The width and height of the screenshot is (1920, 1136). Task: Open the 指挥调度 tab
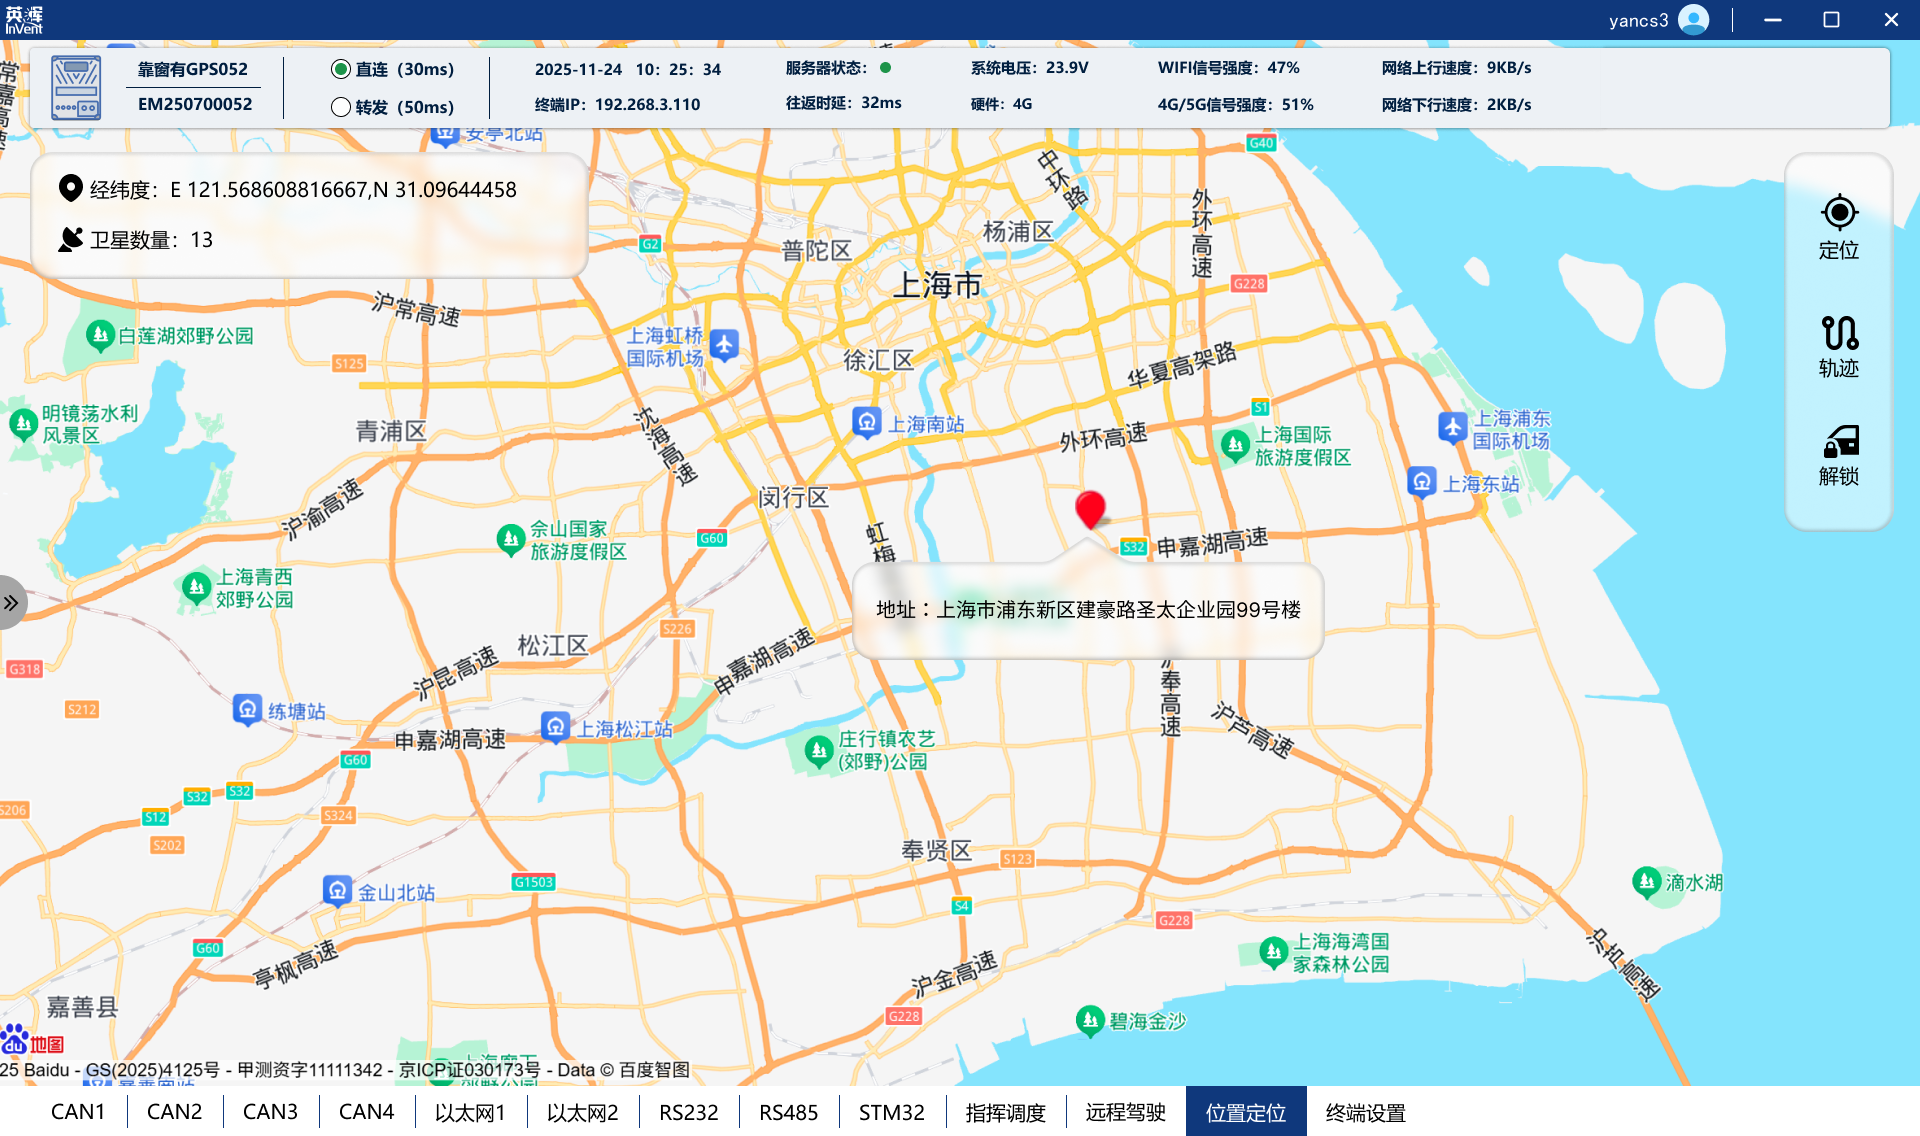point(1005,1112)
